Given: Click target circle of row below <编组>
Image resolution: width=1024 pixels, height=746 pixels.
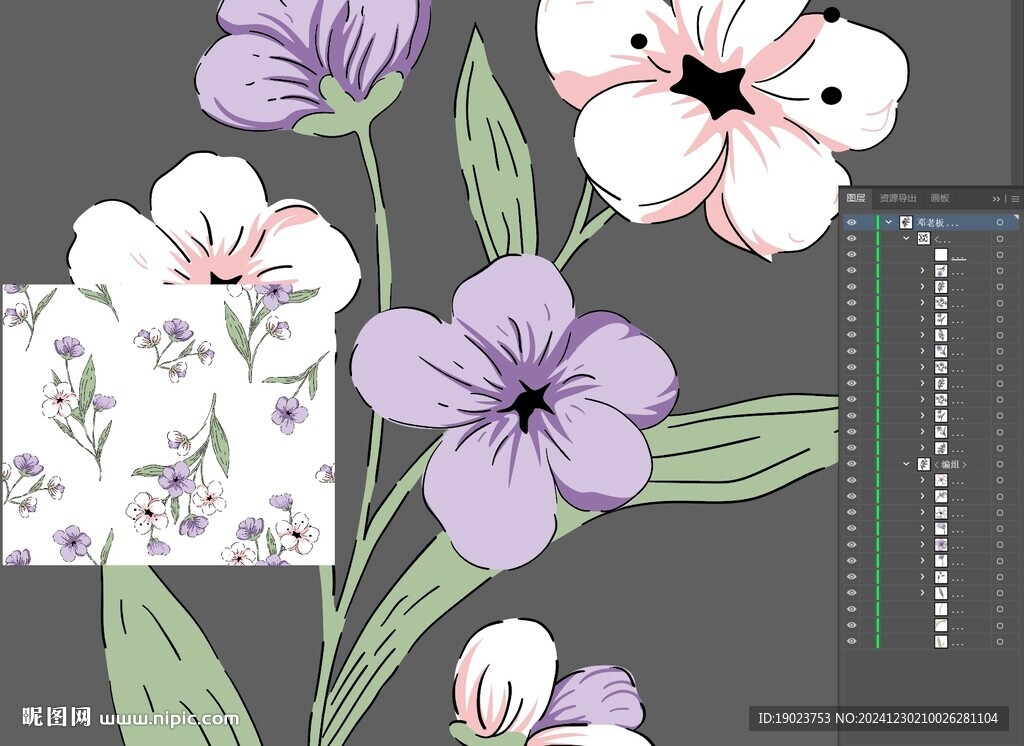Looking at the screenshot, I should pos(1000,480).
